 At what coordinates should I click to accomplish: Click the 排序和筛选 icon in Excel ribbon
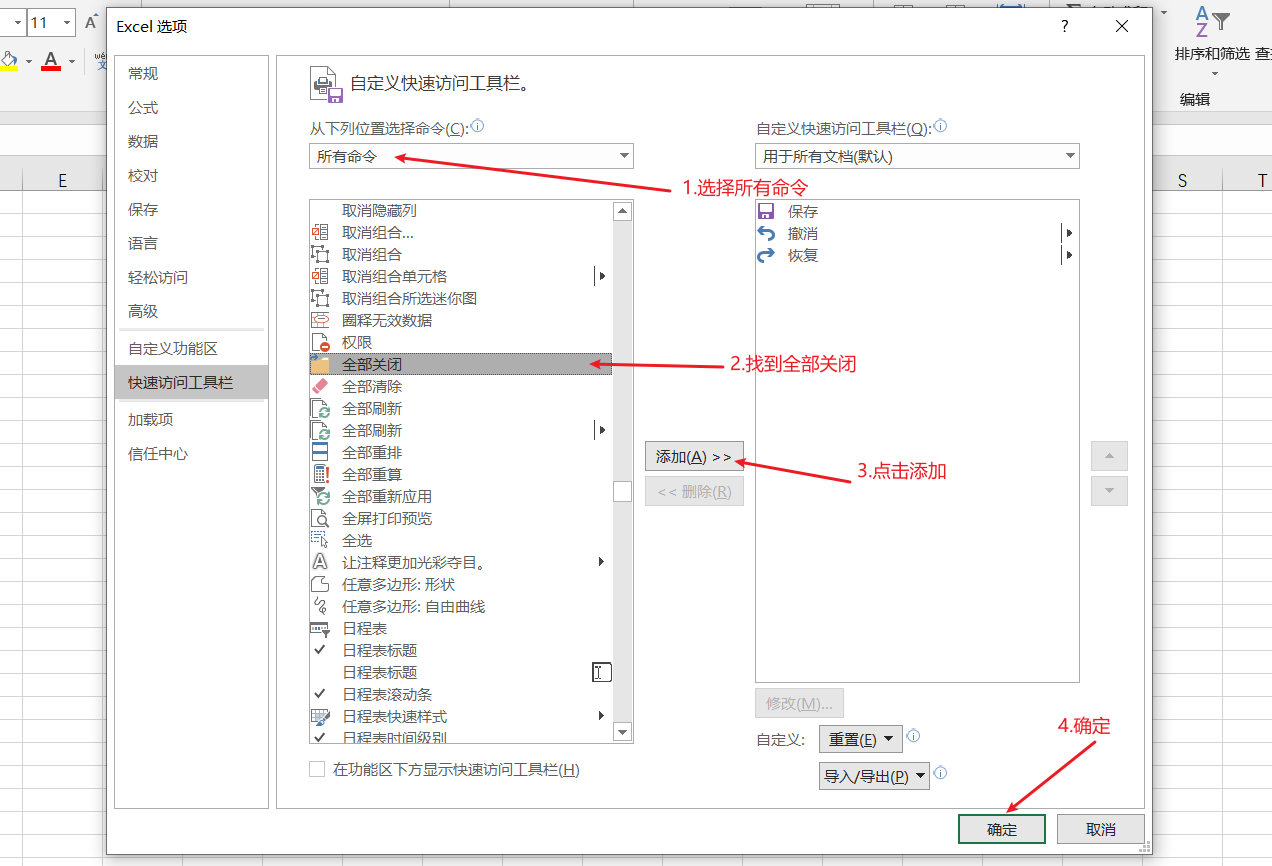(x=1212, y=22)
